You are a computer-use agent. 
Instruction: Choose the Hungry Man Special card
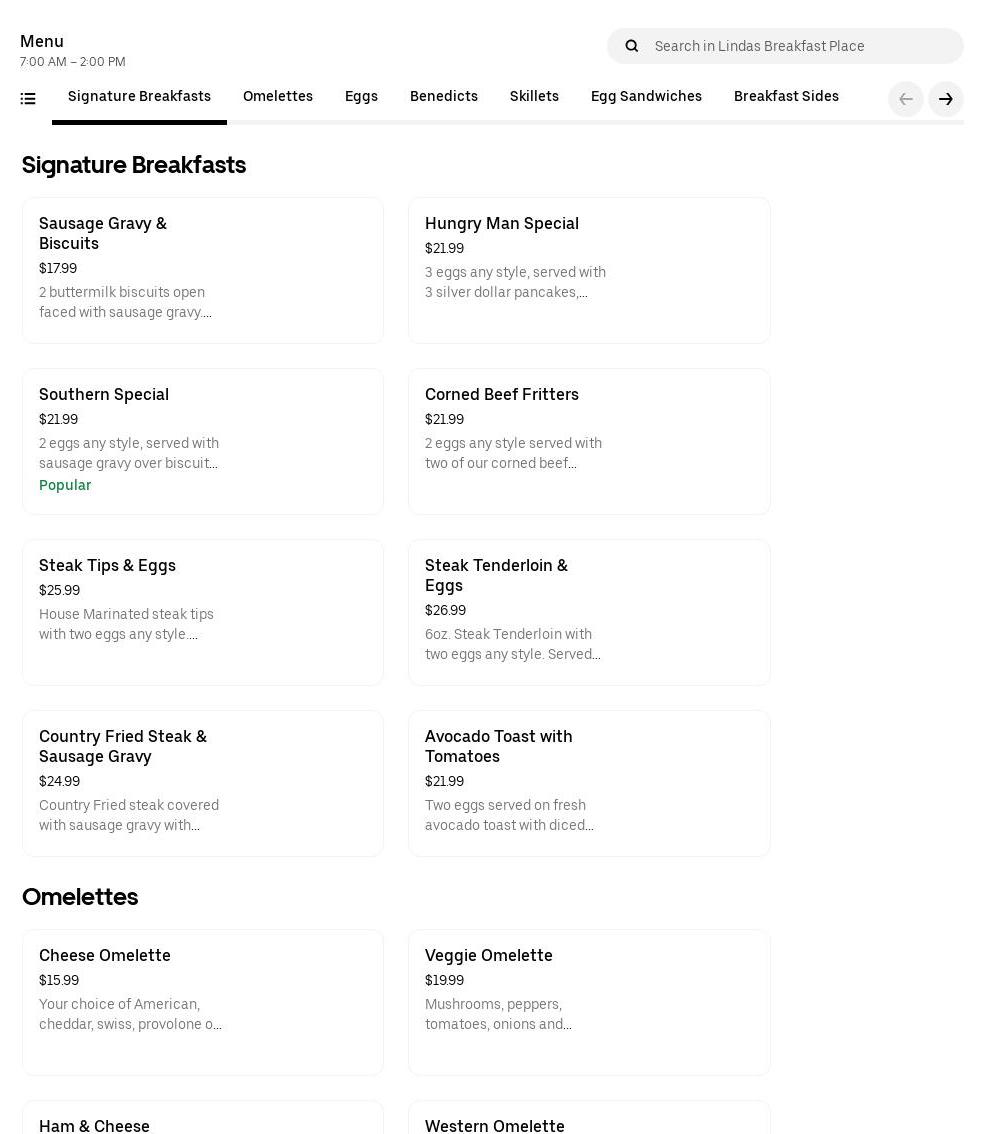coord(588,270)
